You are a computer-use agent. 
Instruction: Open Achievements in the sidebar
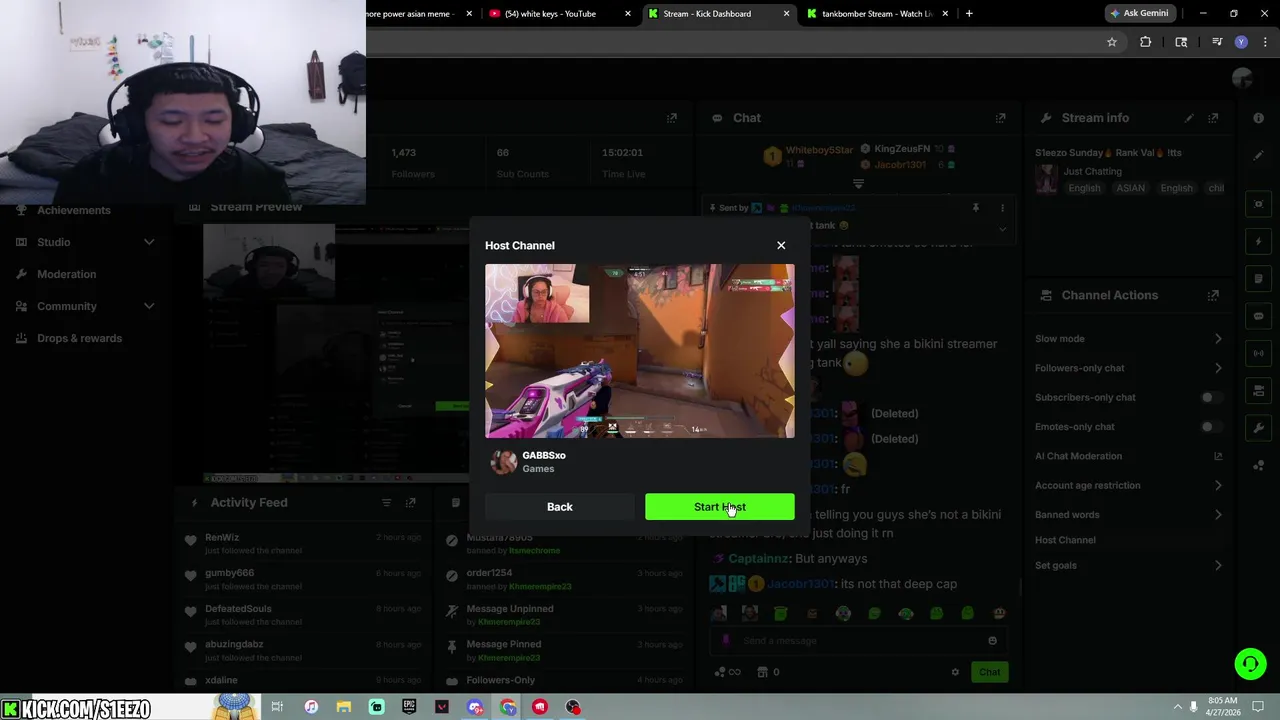coord(74,210)
